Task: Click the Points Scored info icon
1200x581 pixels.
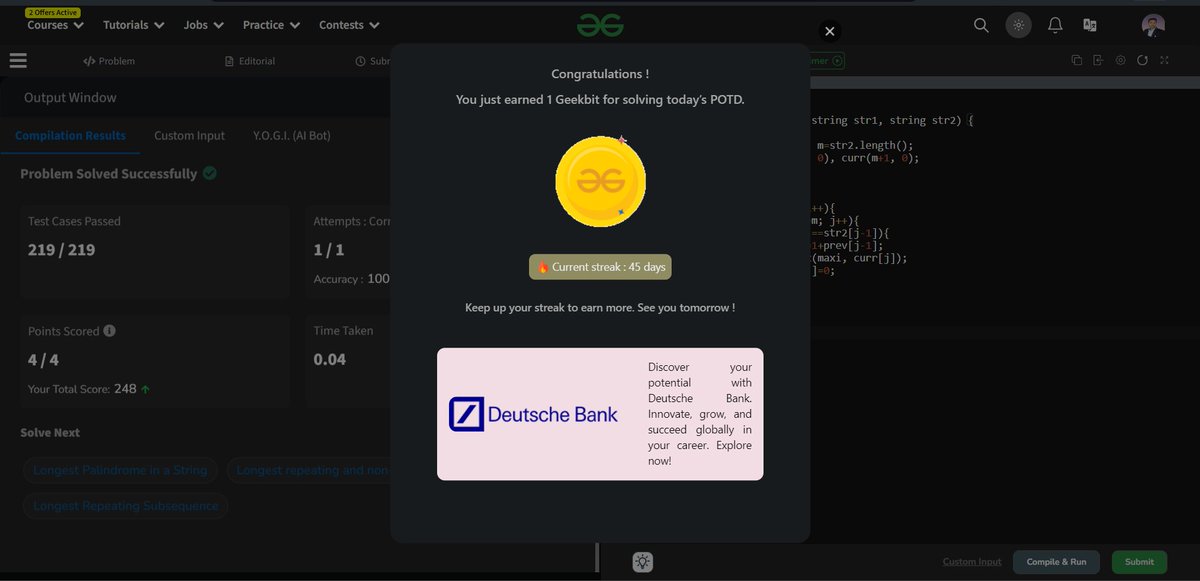Action: pos(110,331)
